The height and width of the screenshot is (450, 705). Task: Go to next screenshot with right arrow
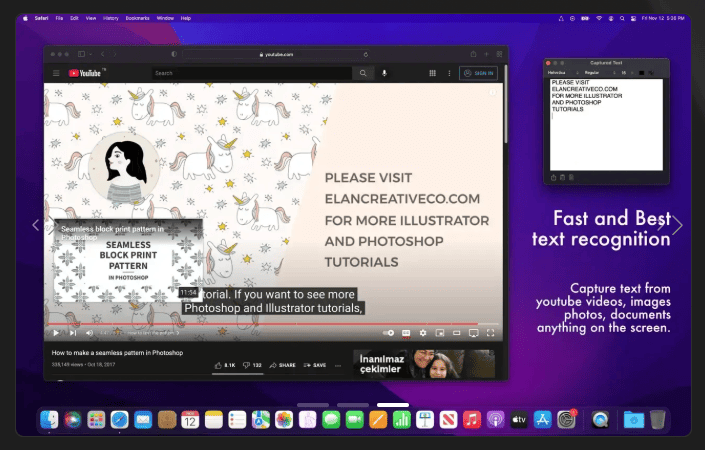coord(677,225)
